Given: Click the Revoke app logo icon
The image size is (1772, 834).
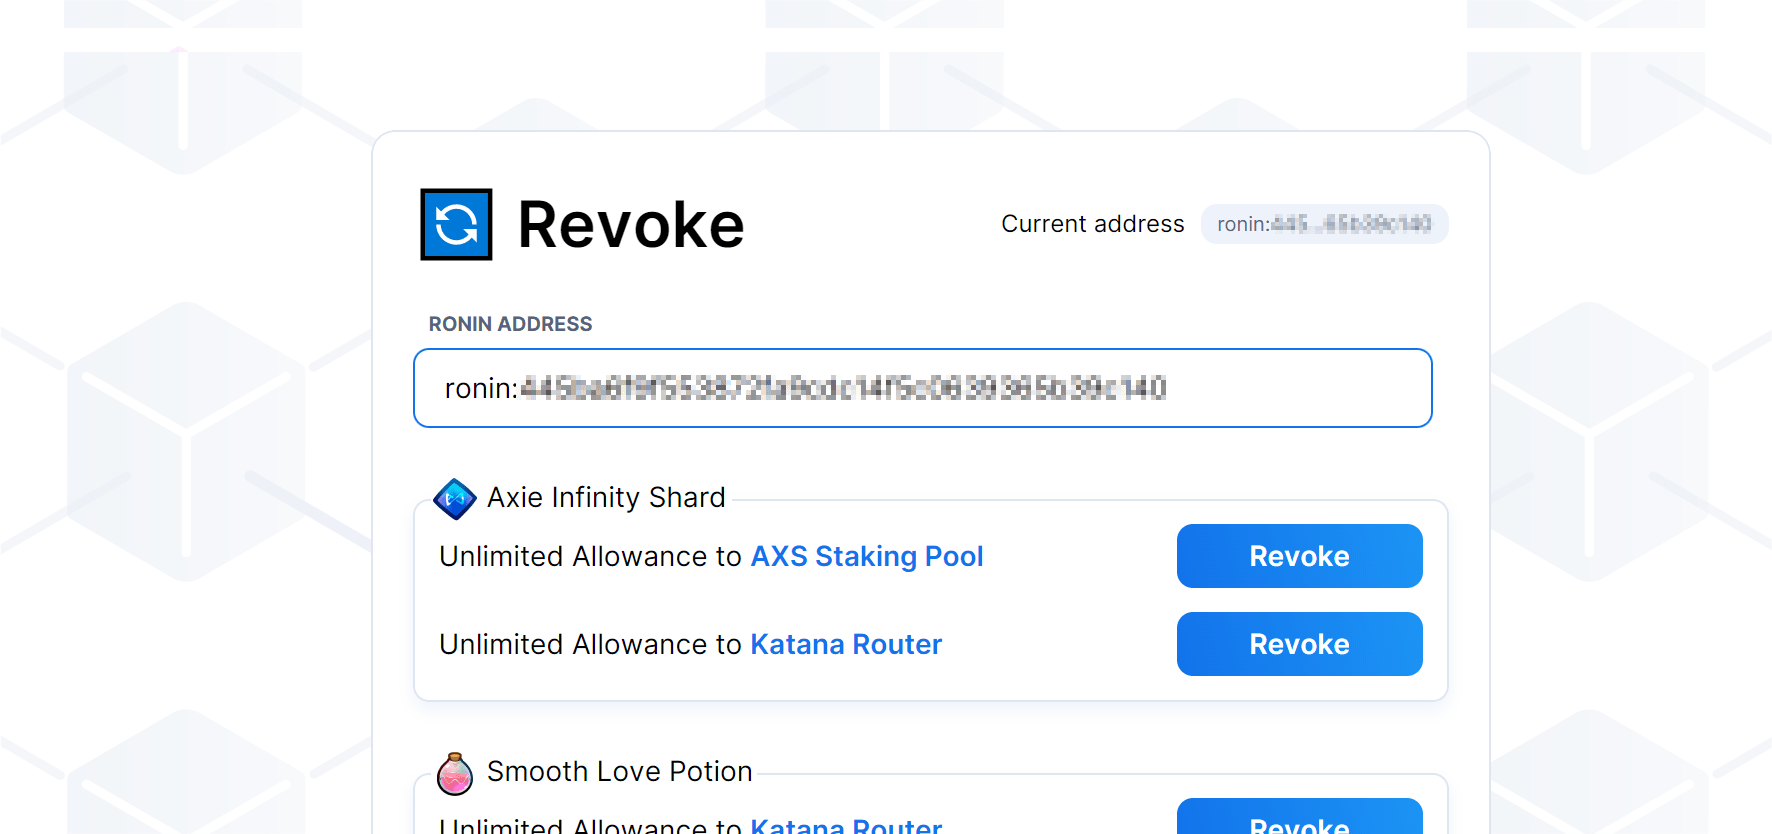Looking at the screenshot, I should (x=456, y=224).
